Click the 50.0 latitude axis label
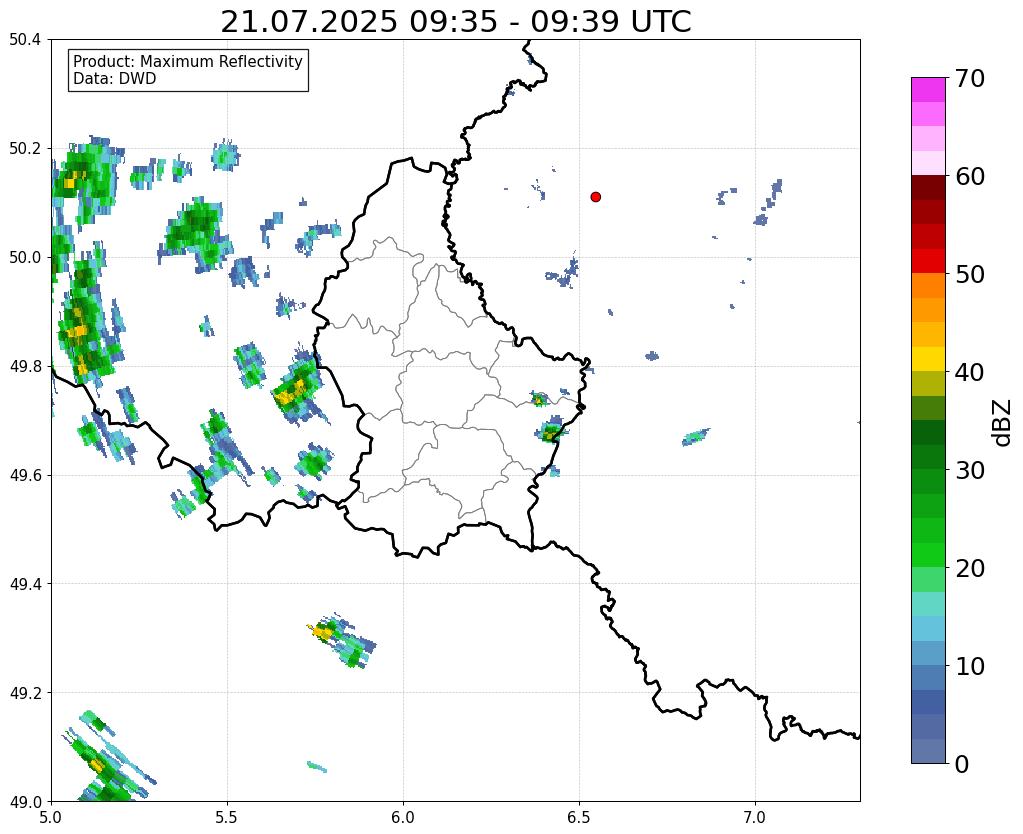1023x834 pixels. click(25, 257)
